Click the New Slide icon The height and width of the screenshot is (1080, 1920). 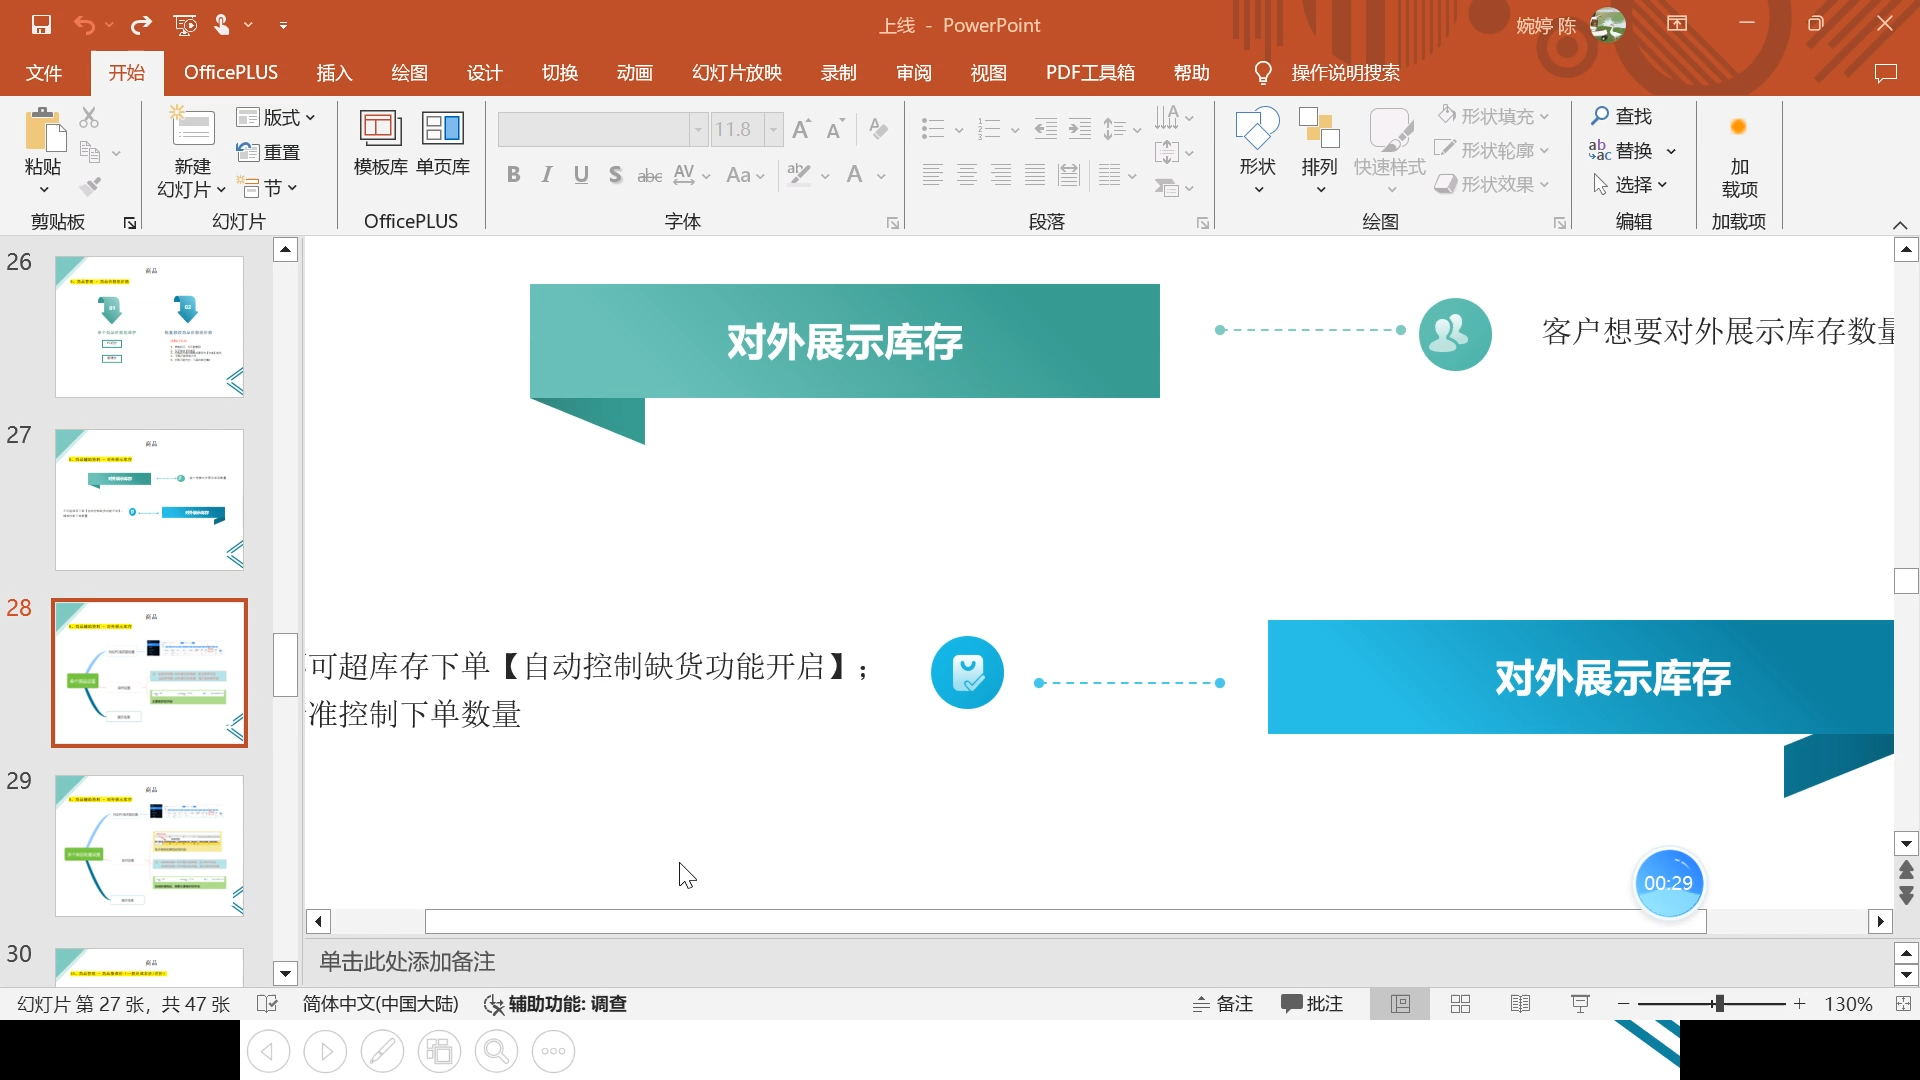click(192, 130)
